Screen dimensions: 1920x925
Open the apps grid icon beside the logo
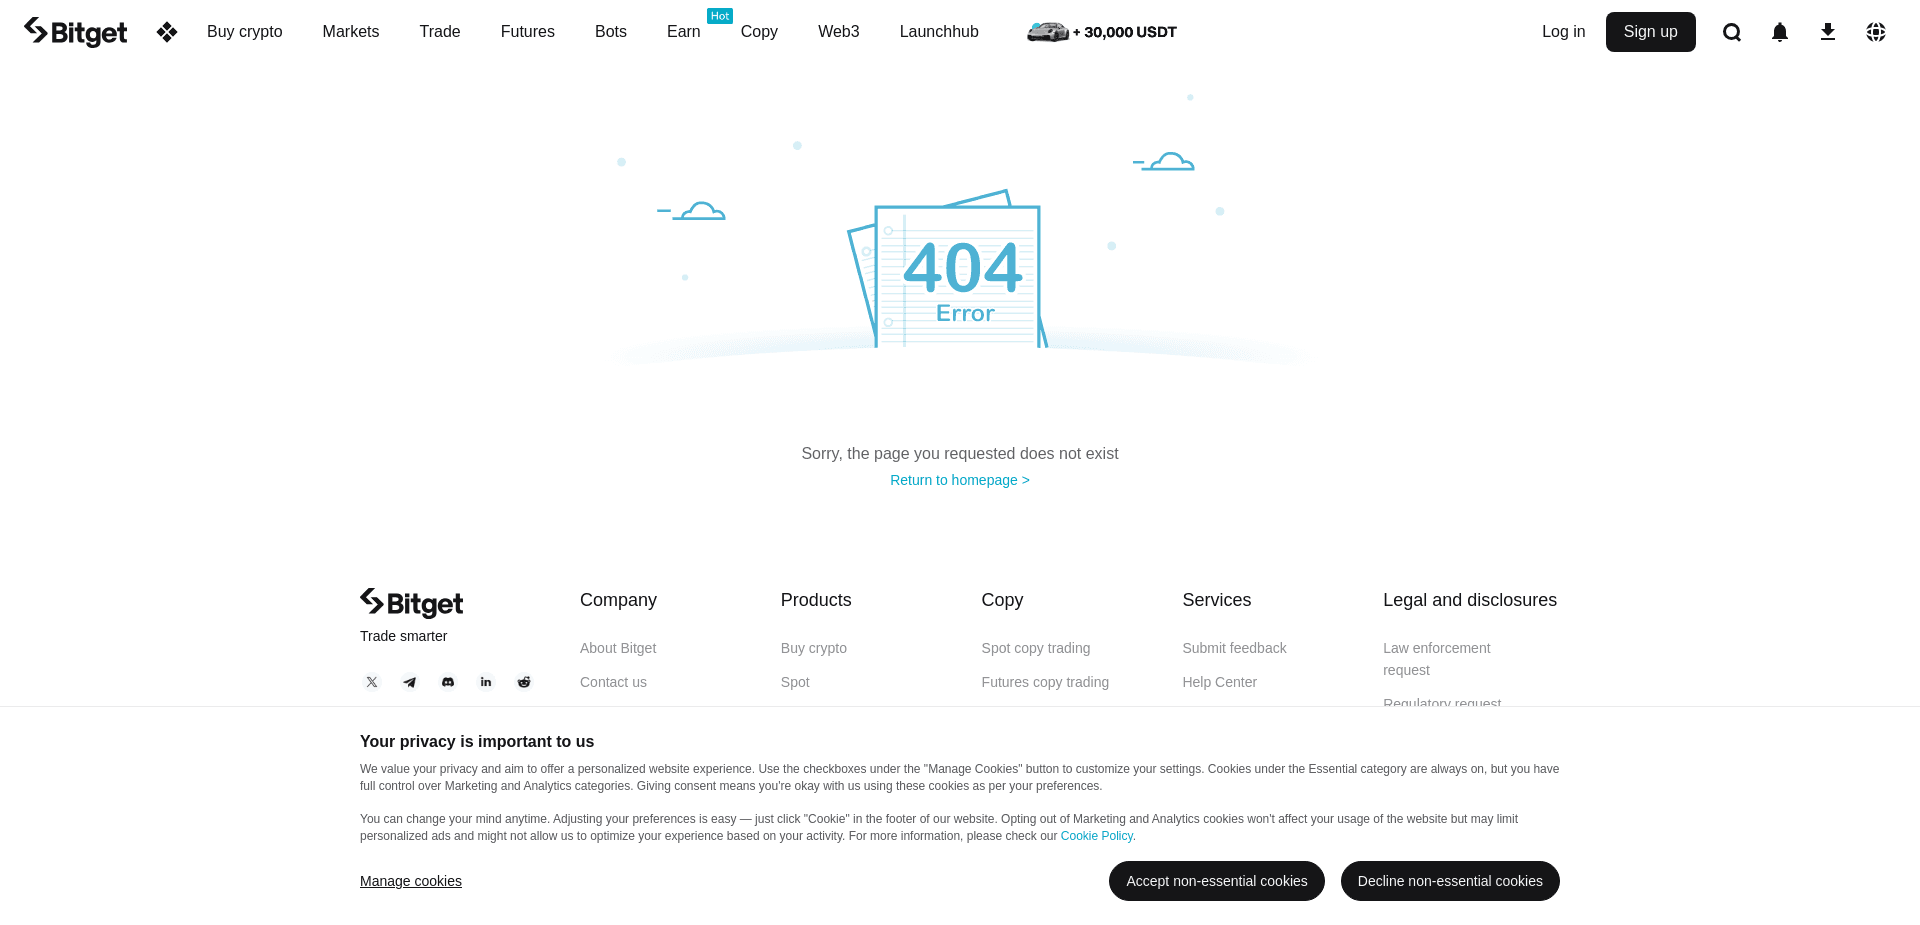coord(166,31)
